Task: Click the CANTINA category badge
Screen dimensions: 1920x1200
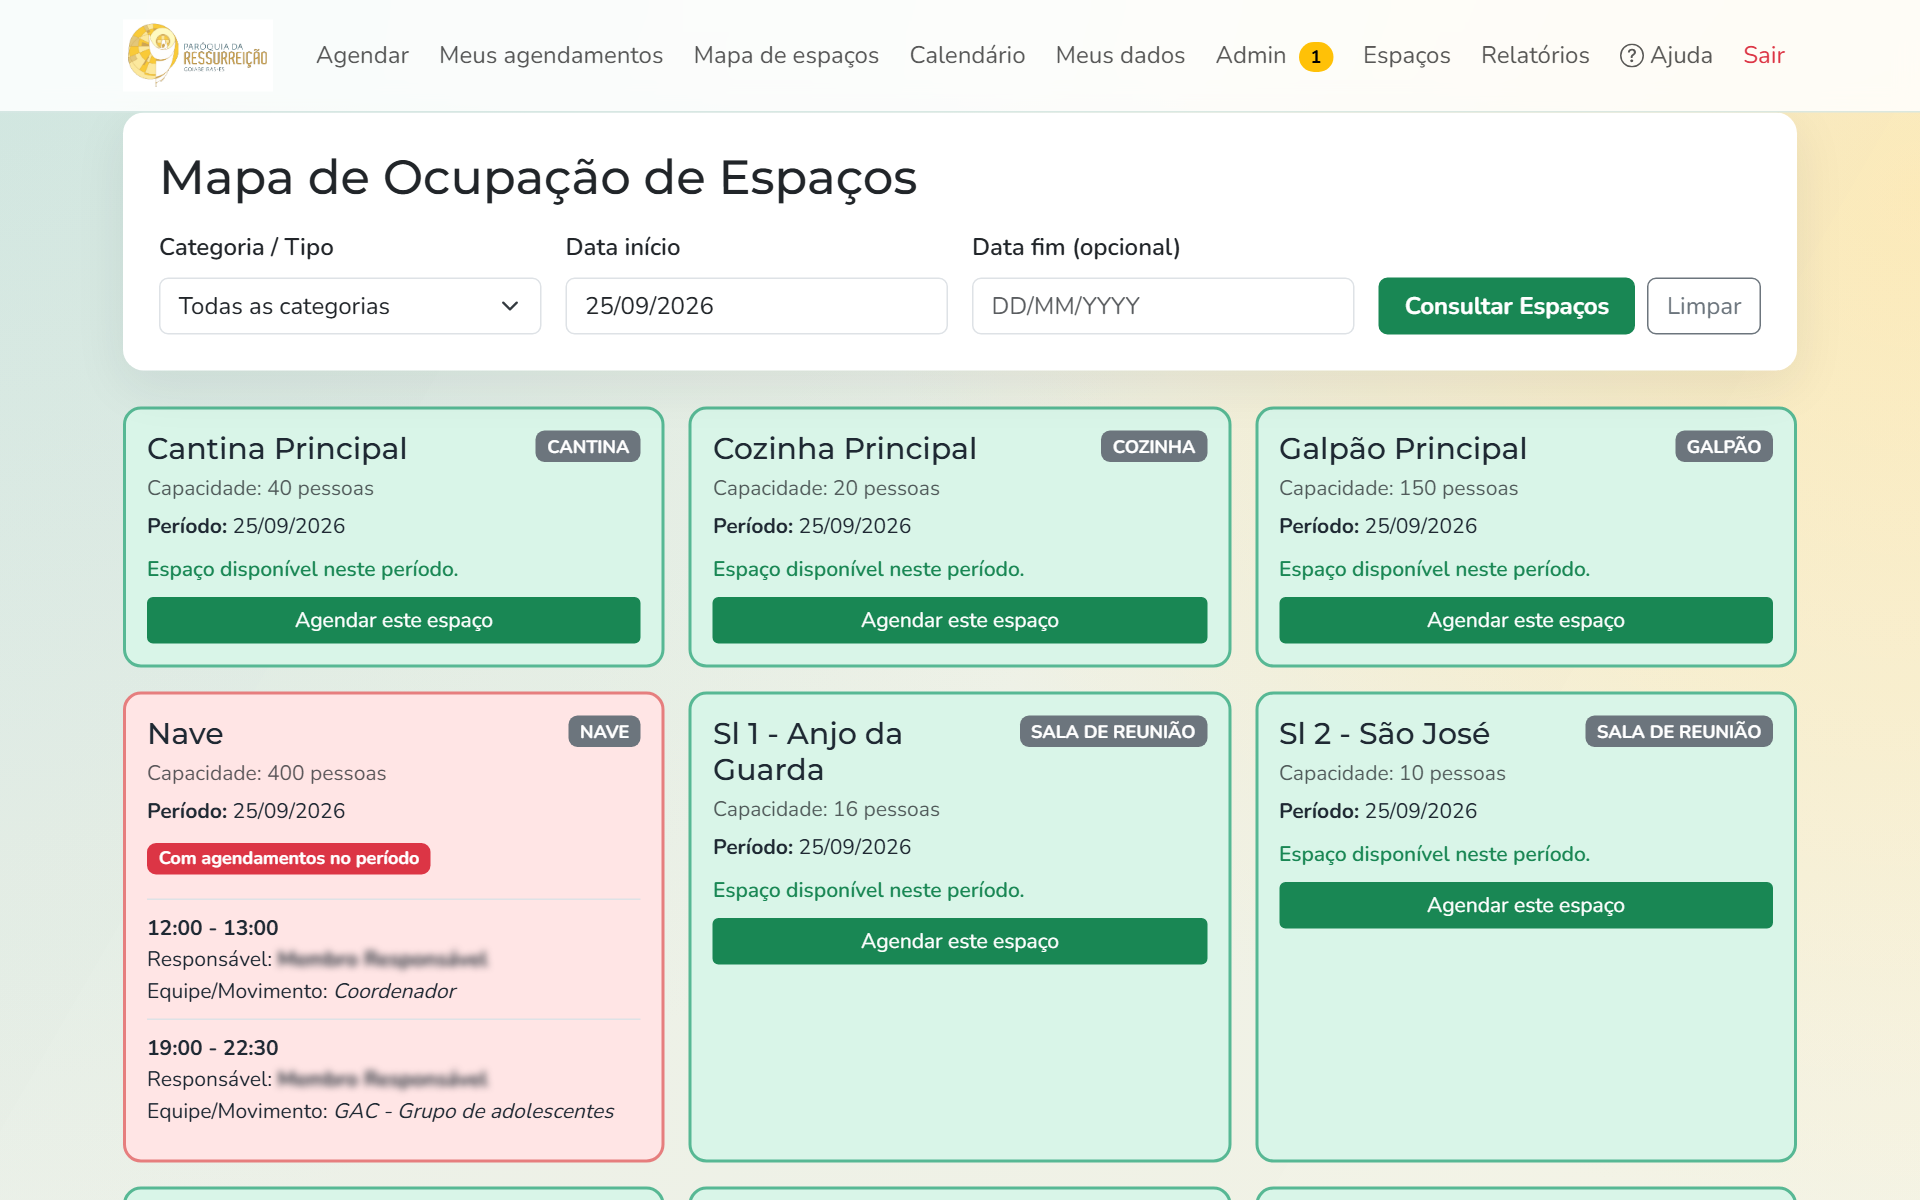Action: 588,447
